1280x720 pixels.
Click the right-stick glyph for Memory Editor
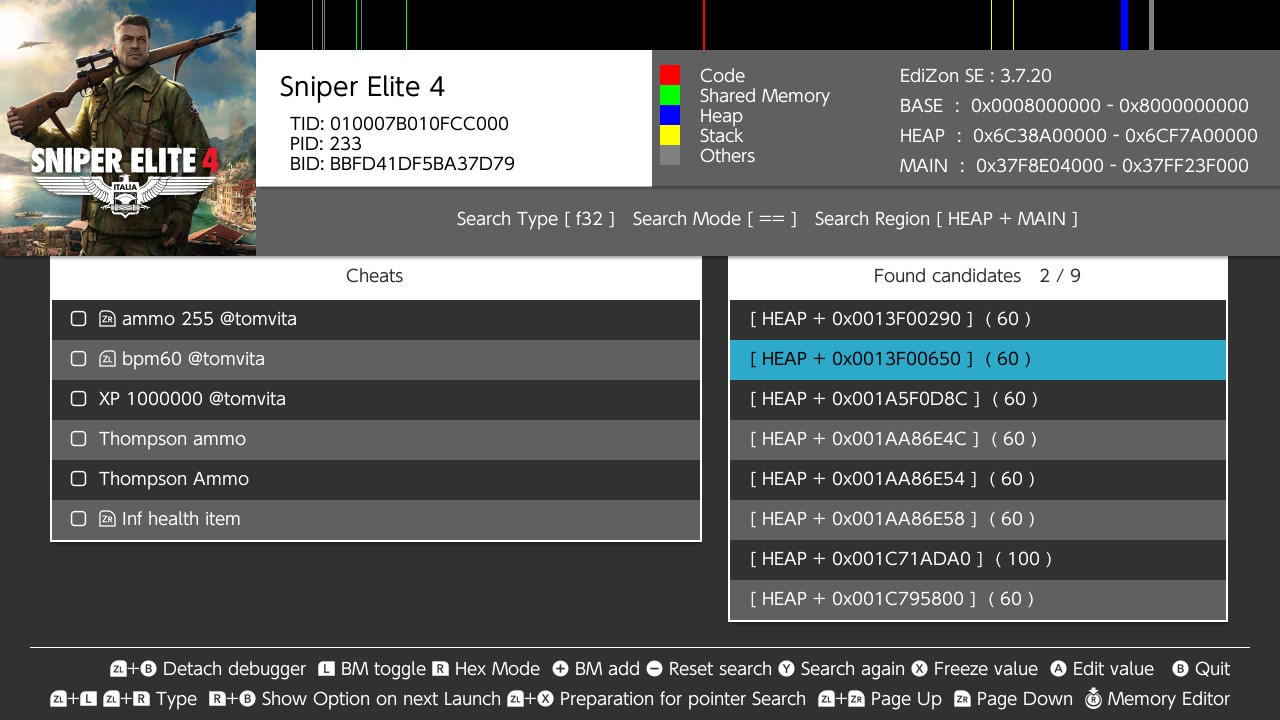(1093, 698)
